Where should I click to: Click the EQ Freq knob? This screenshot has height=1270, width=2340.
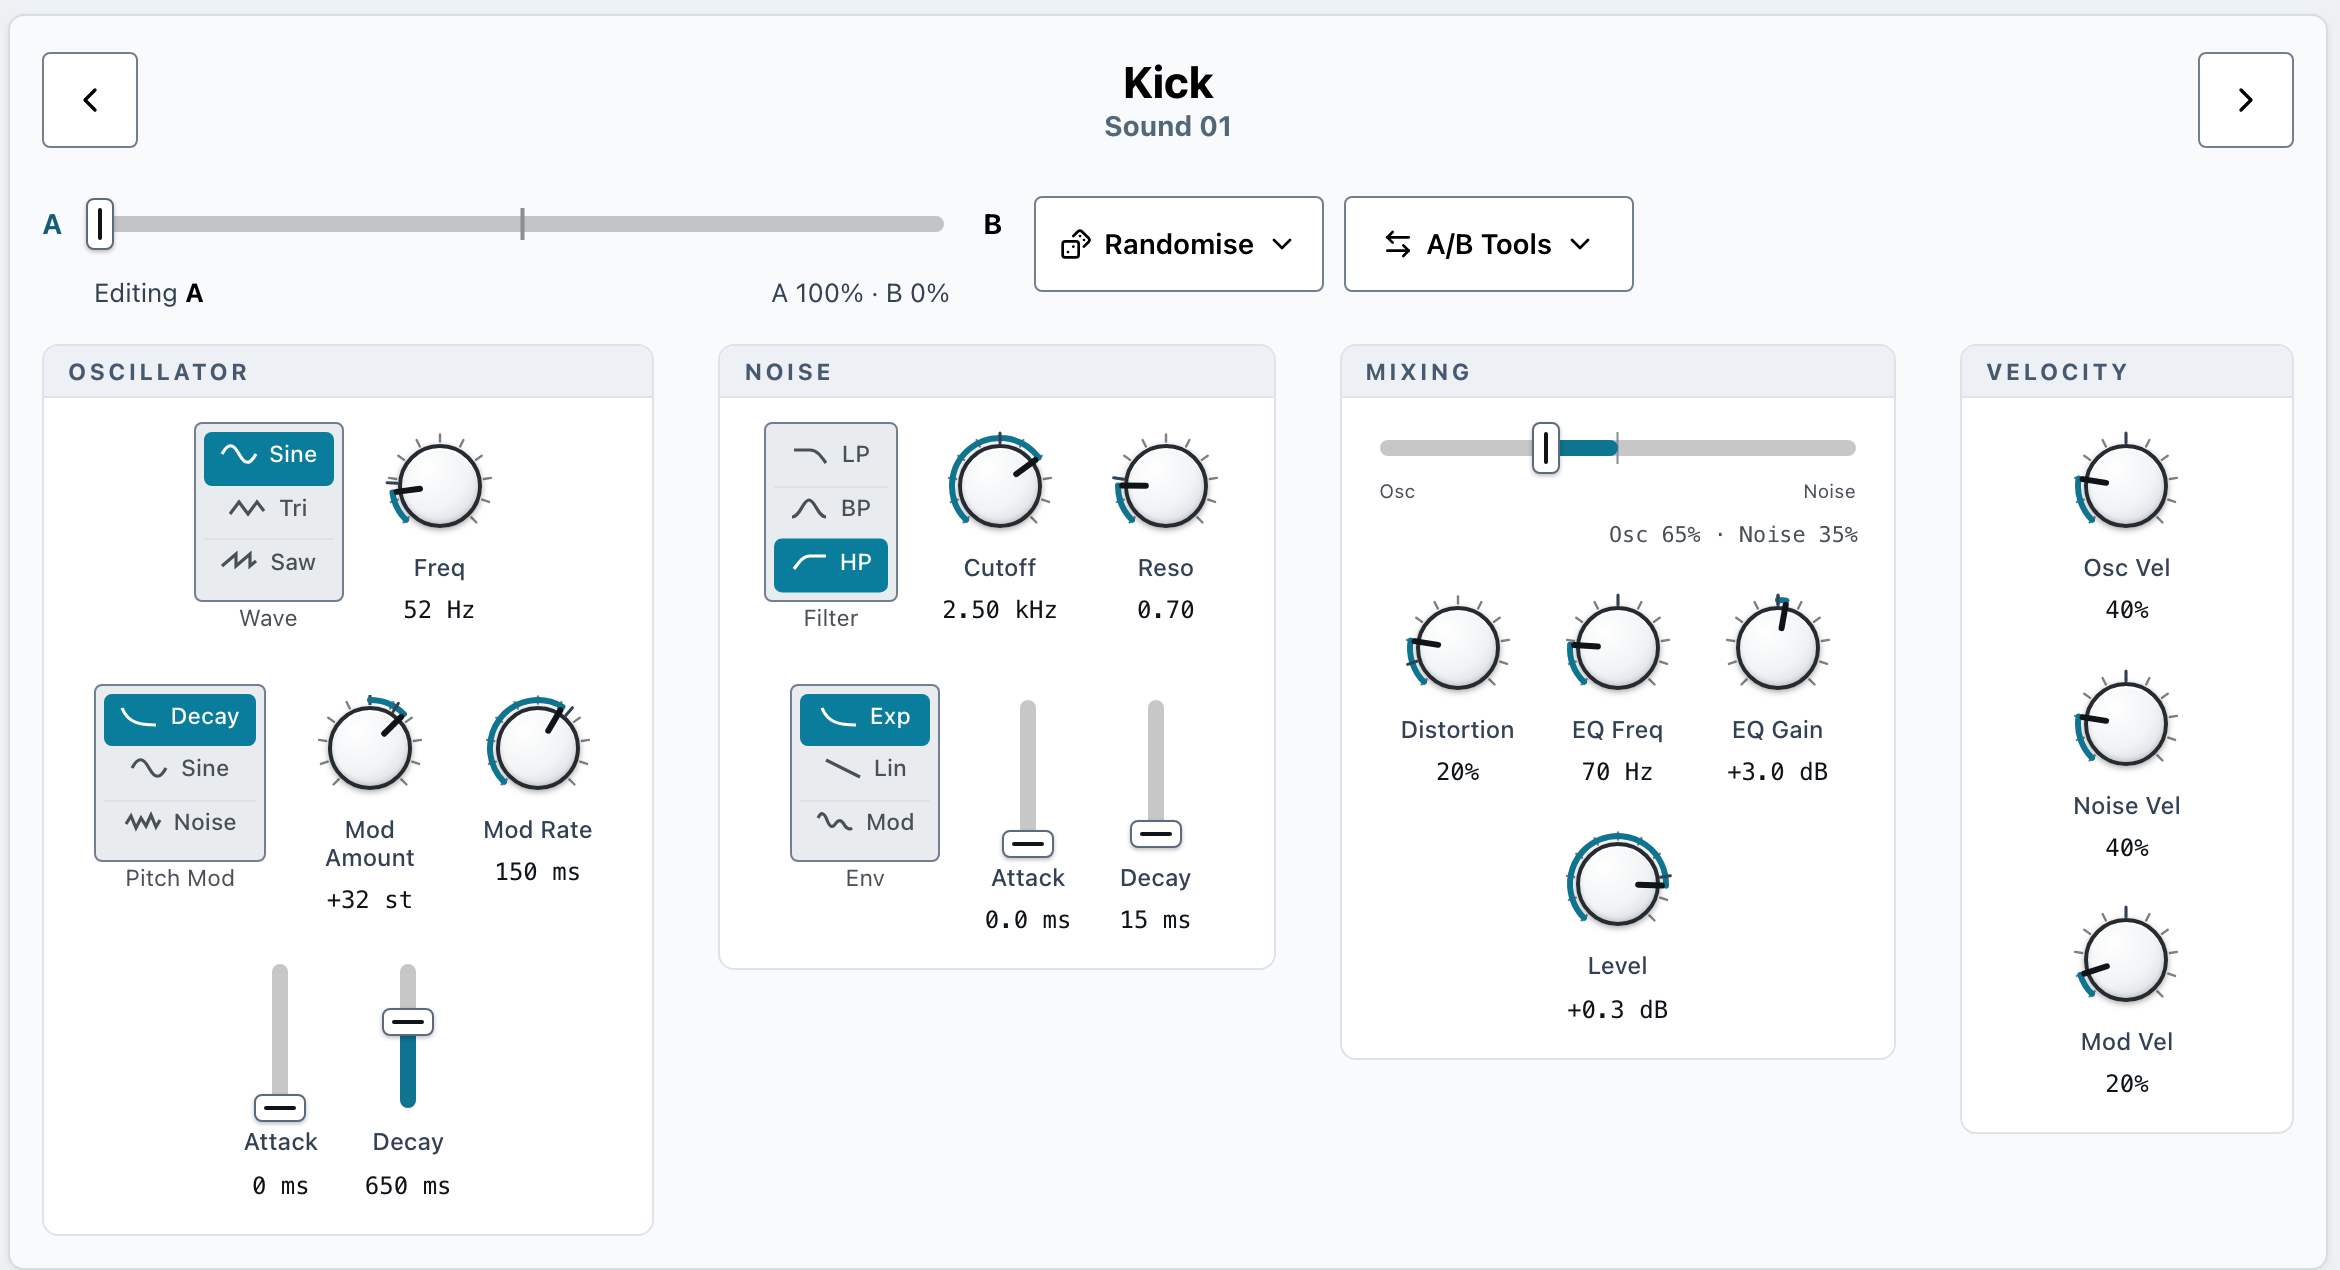coord(1618,649)
